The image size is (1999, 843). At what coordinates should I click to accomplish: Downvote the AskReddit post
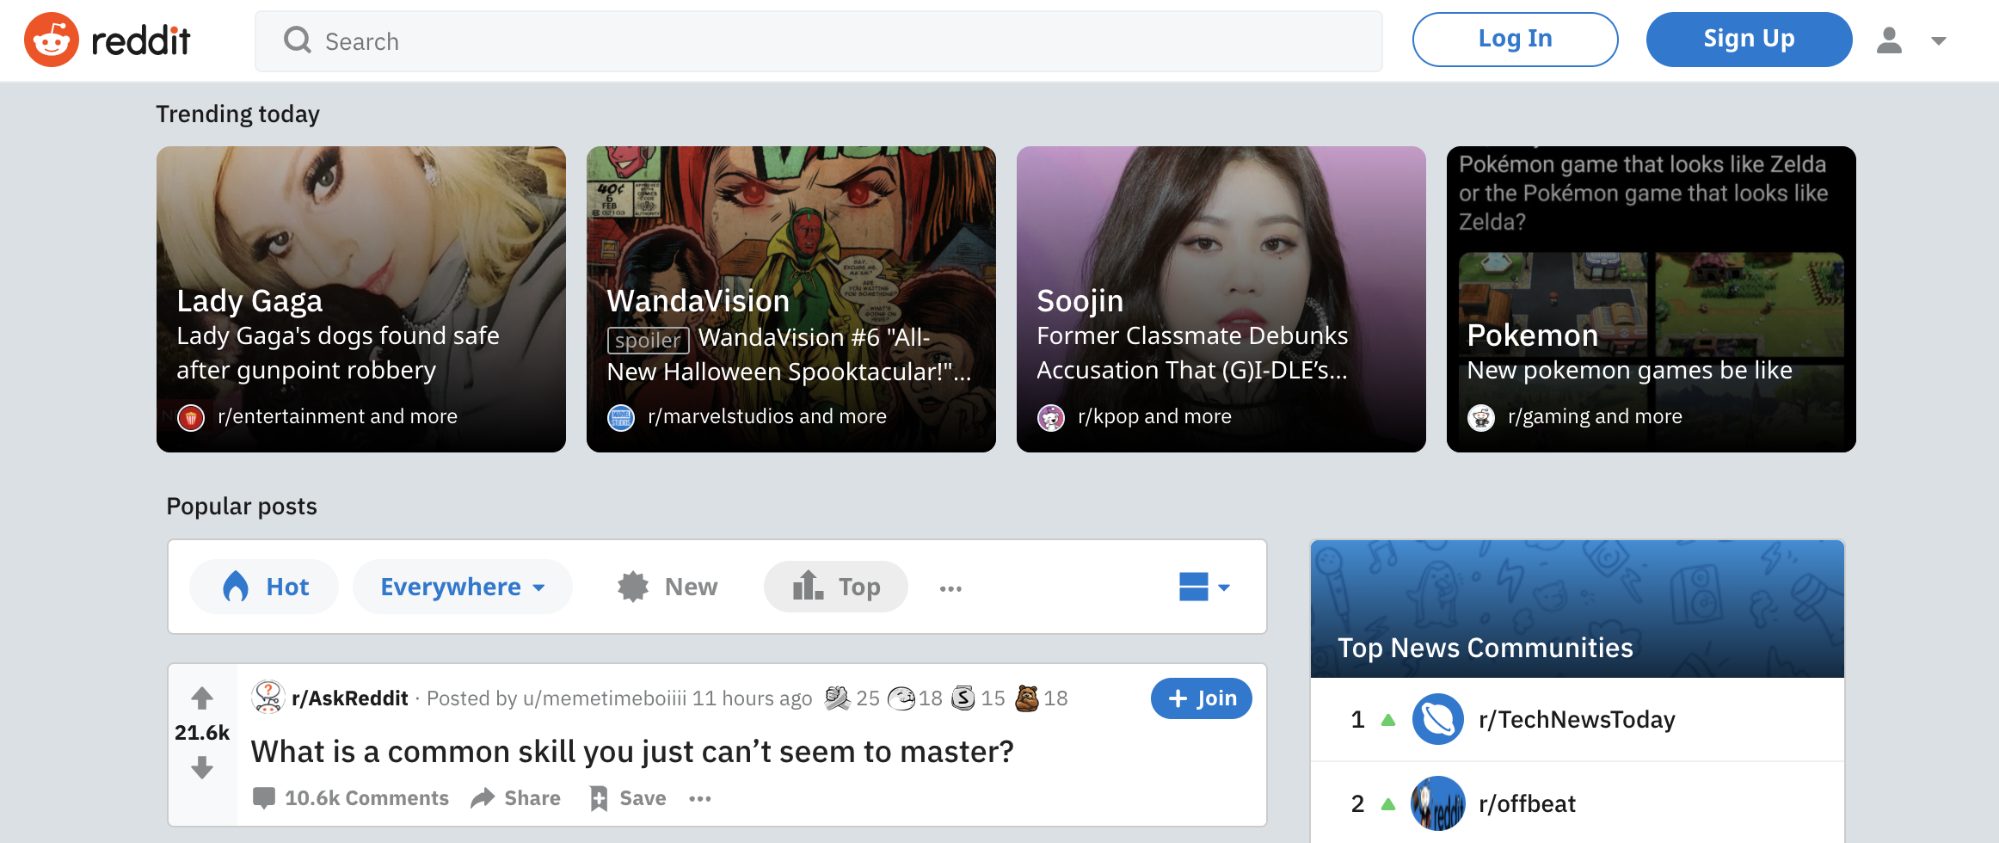click(x=202, y=767)
